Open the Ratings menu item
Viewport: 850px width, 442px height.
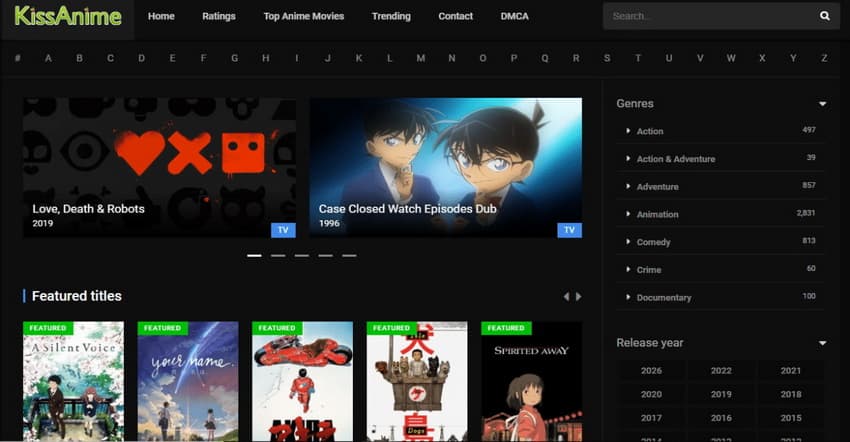click(219, 17)
